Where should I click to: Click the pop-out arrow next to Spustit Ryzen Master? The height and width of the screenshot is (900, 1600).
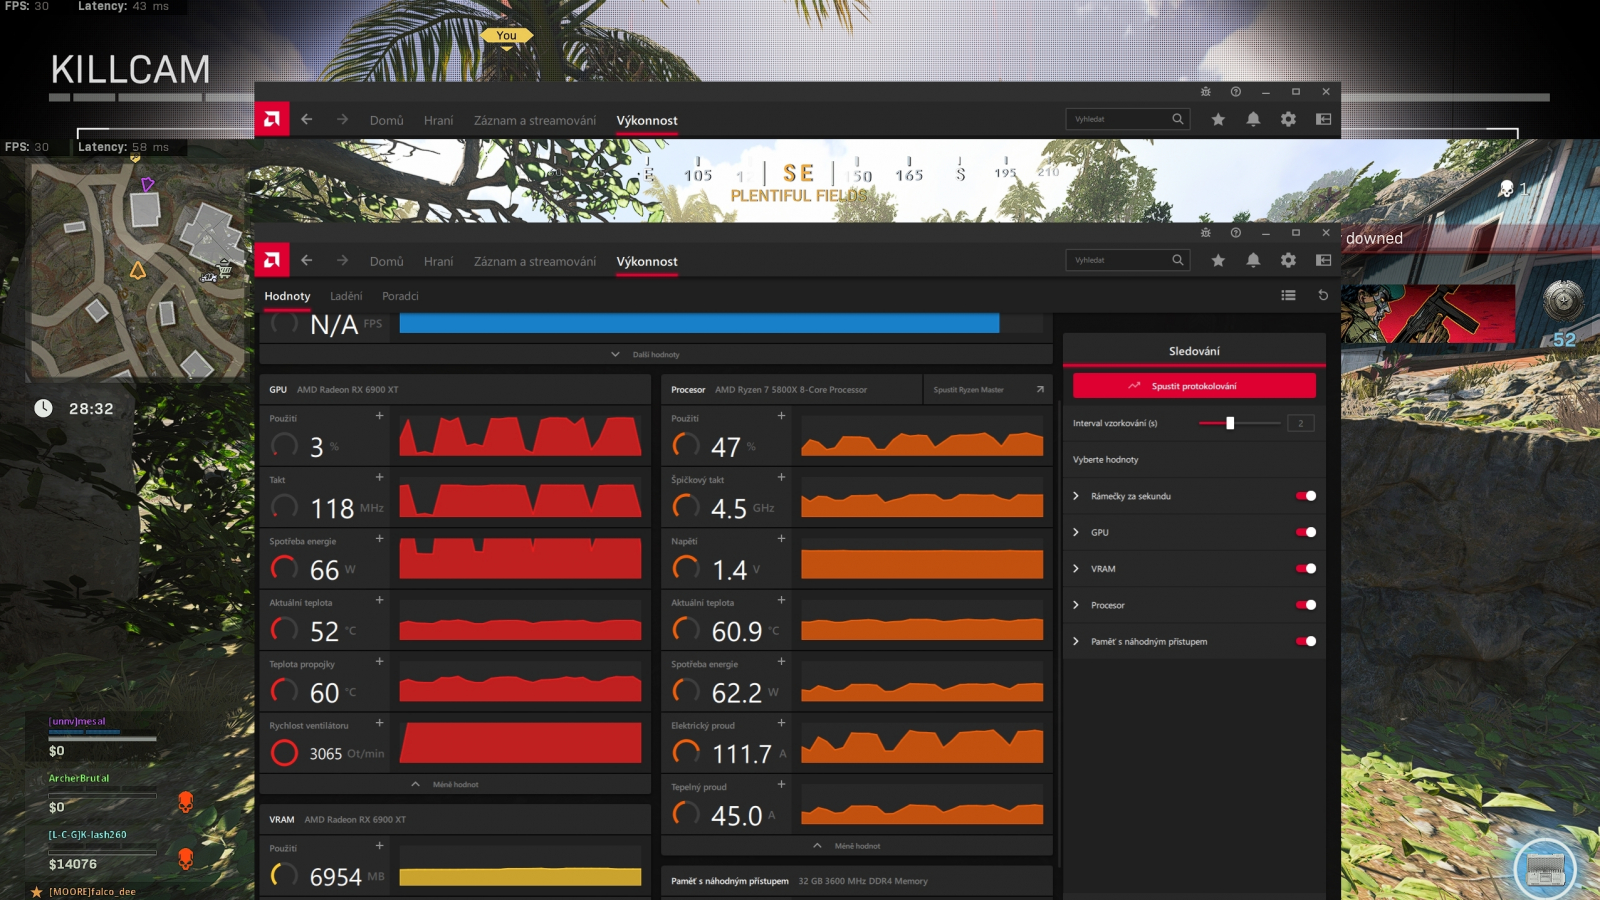(x=1040, y=389)
